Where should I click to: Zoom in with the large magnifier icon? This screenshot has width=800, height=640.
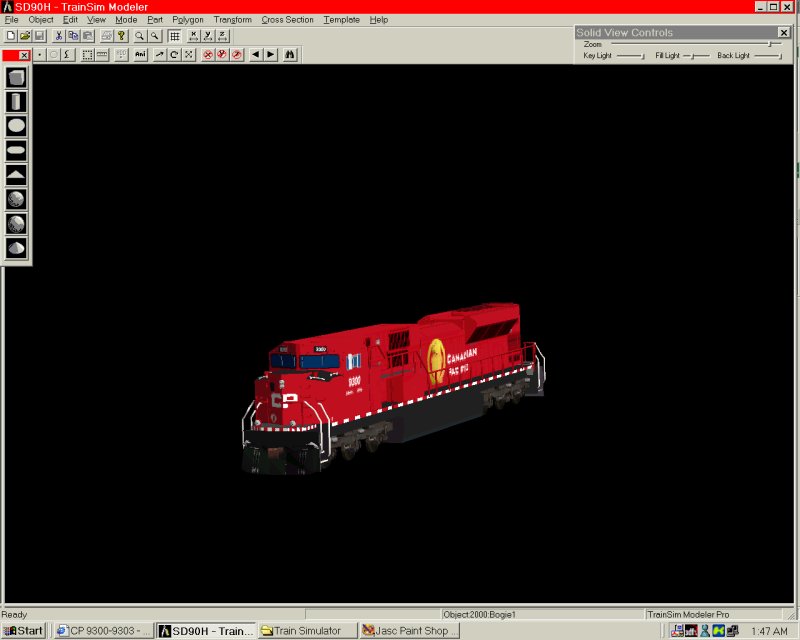[x=139, y=36]
